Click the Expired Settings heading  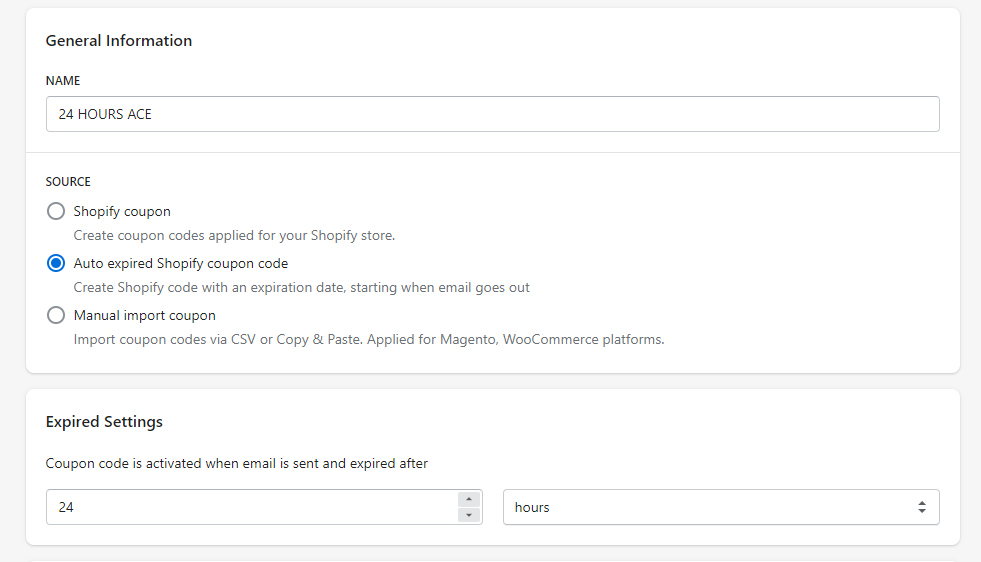[104, 422]
